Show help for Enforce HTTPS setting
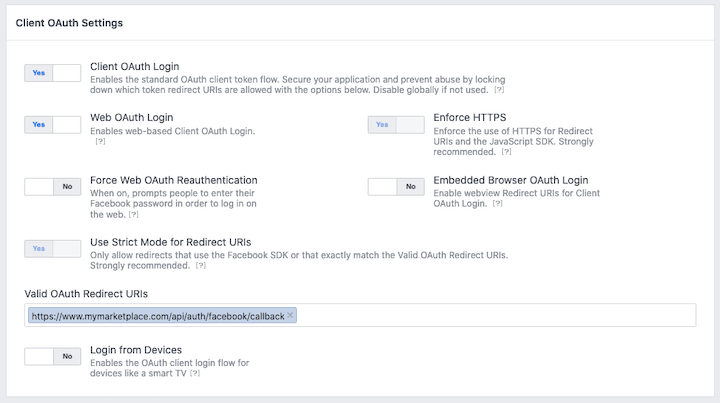 (507, 152)
